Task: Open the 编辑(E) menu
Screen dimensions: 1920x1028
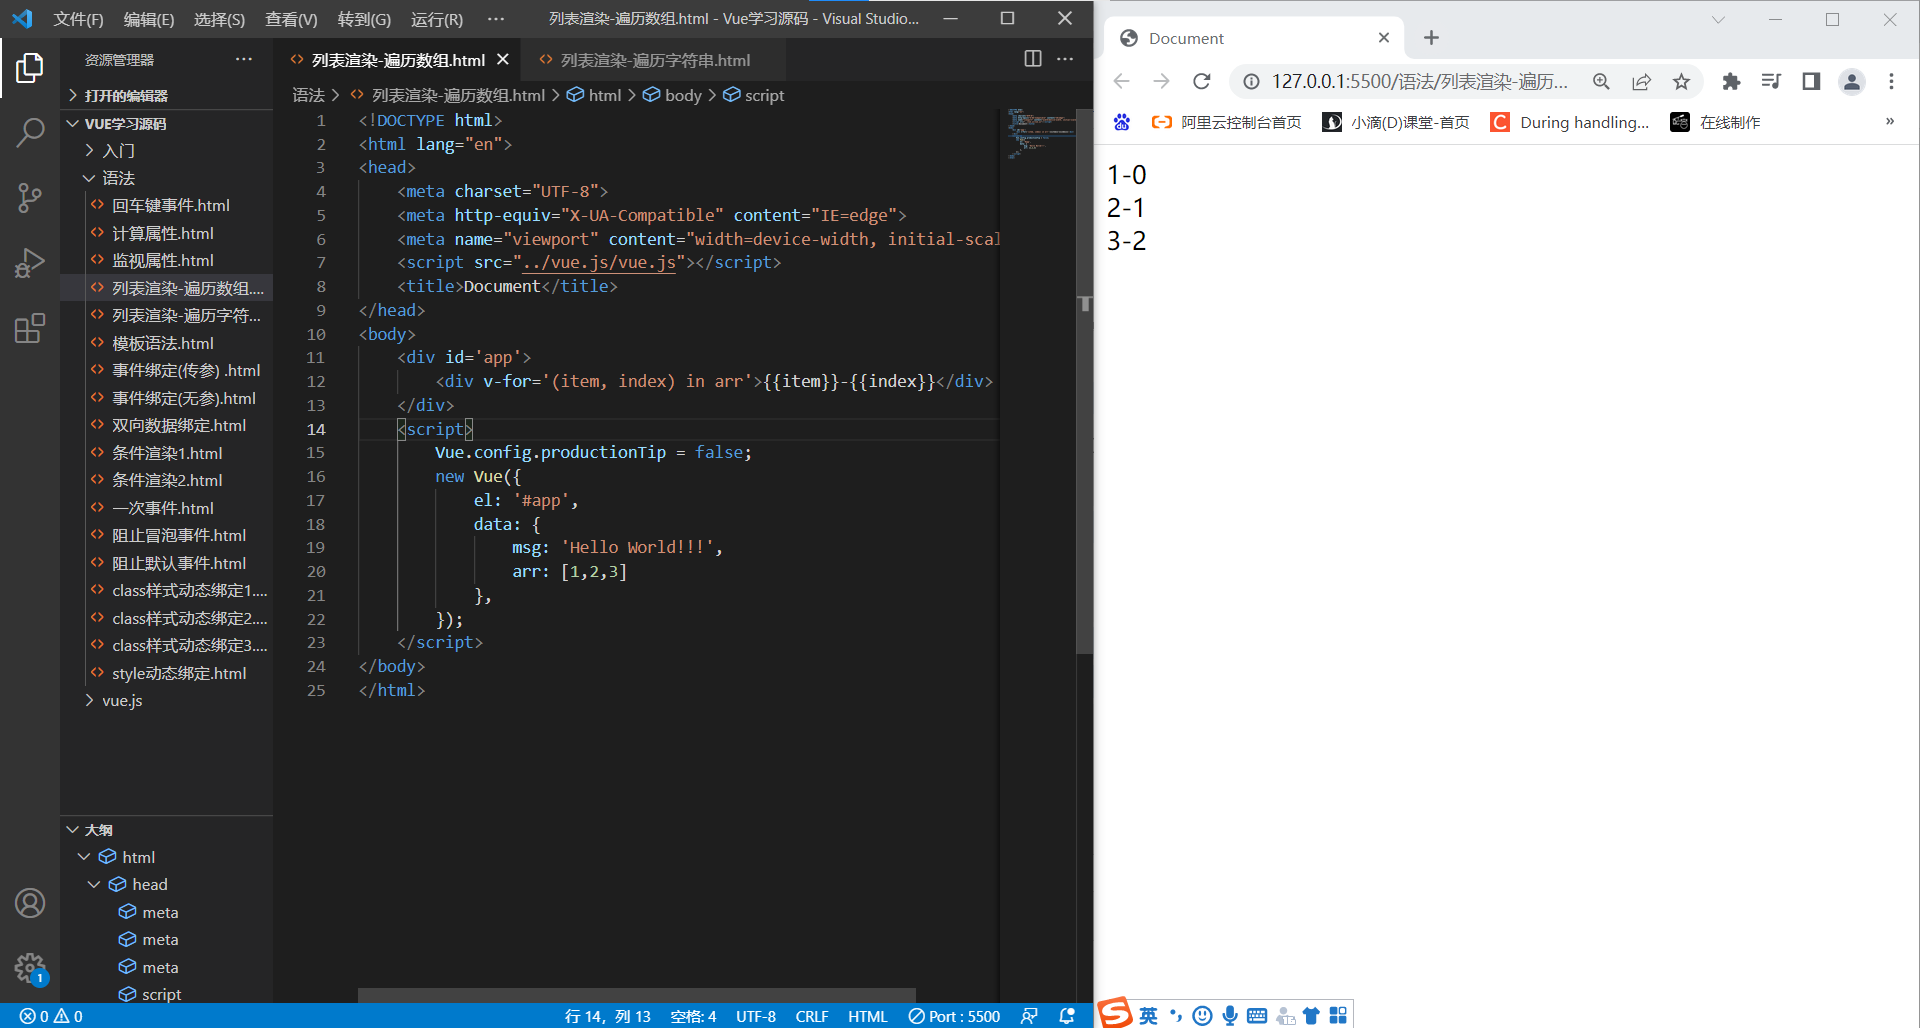Action: coord(148,19)
